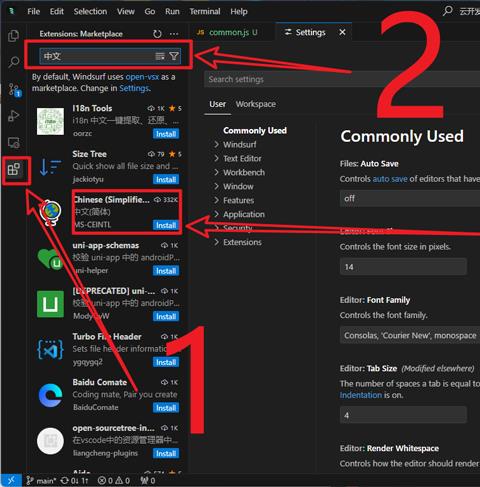The image size is (480, 487).
Task: Click the font size field showing 14
Action: pos(403,267)
